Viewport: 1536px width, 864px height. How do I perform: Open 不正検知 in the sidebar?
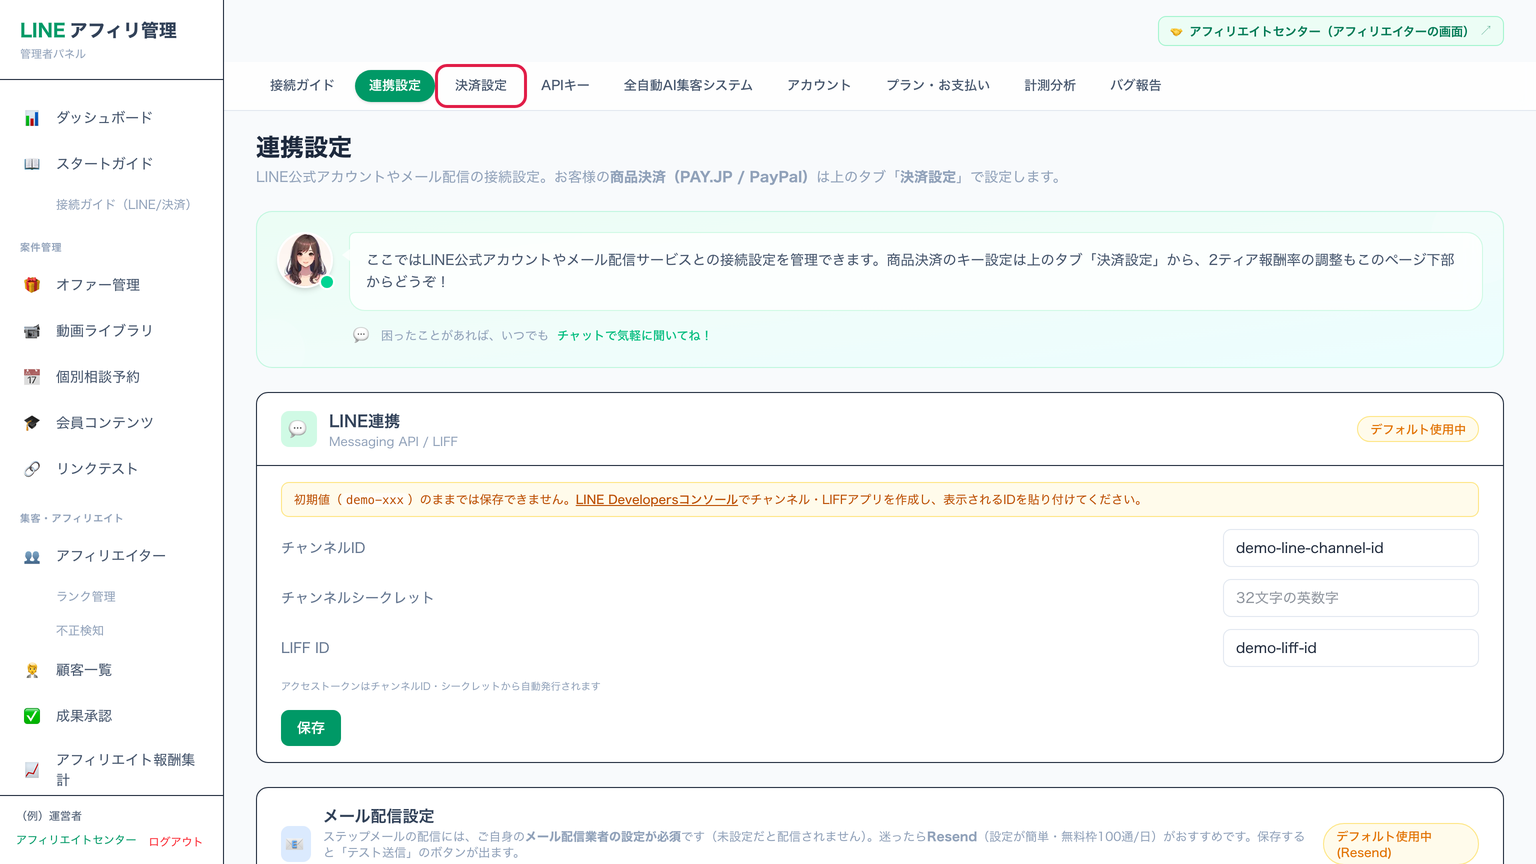click(80, 631)
